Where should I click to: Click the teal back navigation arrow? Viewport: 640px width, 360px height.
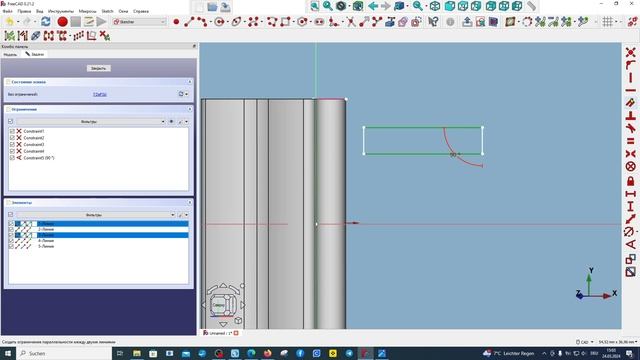[x=373, y=6]
